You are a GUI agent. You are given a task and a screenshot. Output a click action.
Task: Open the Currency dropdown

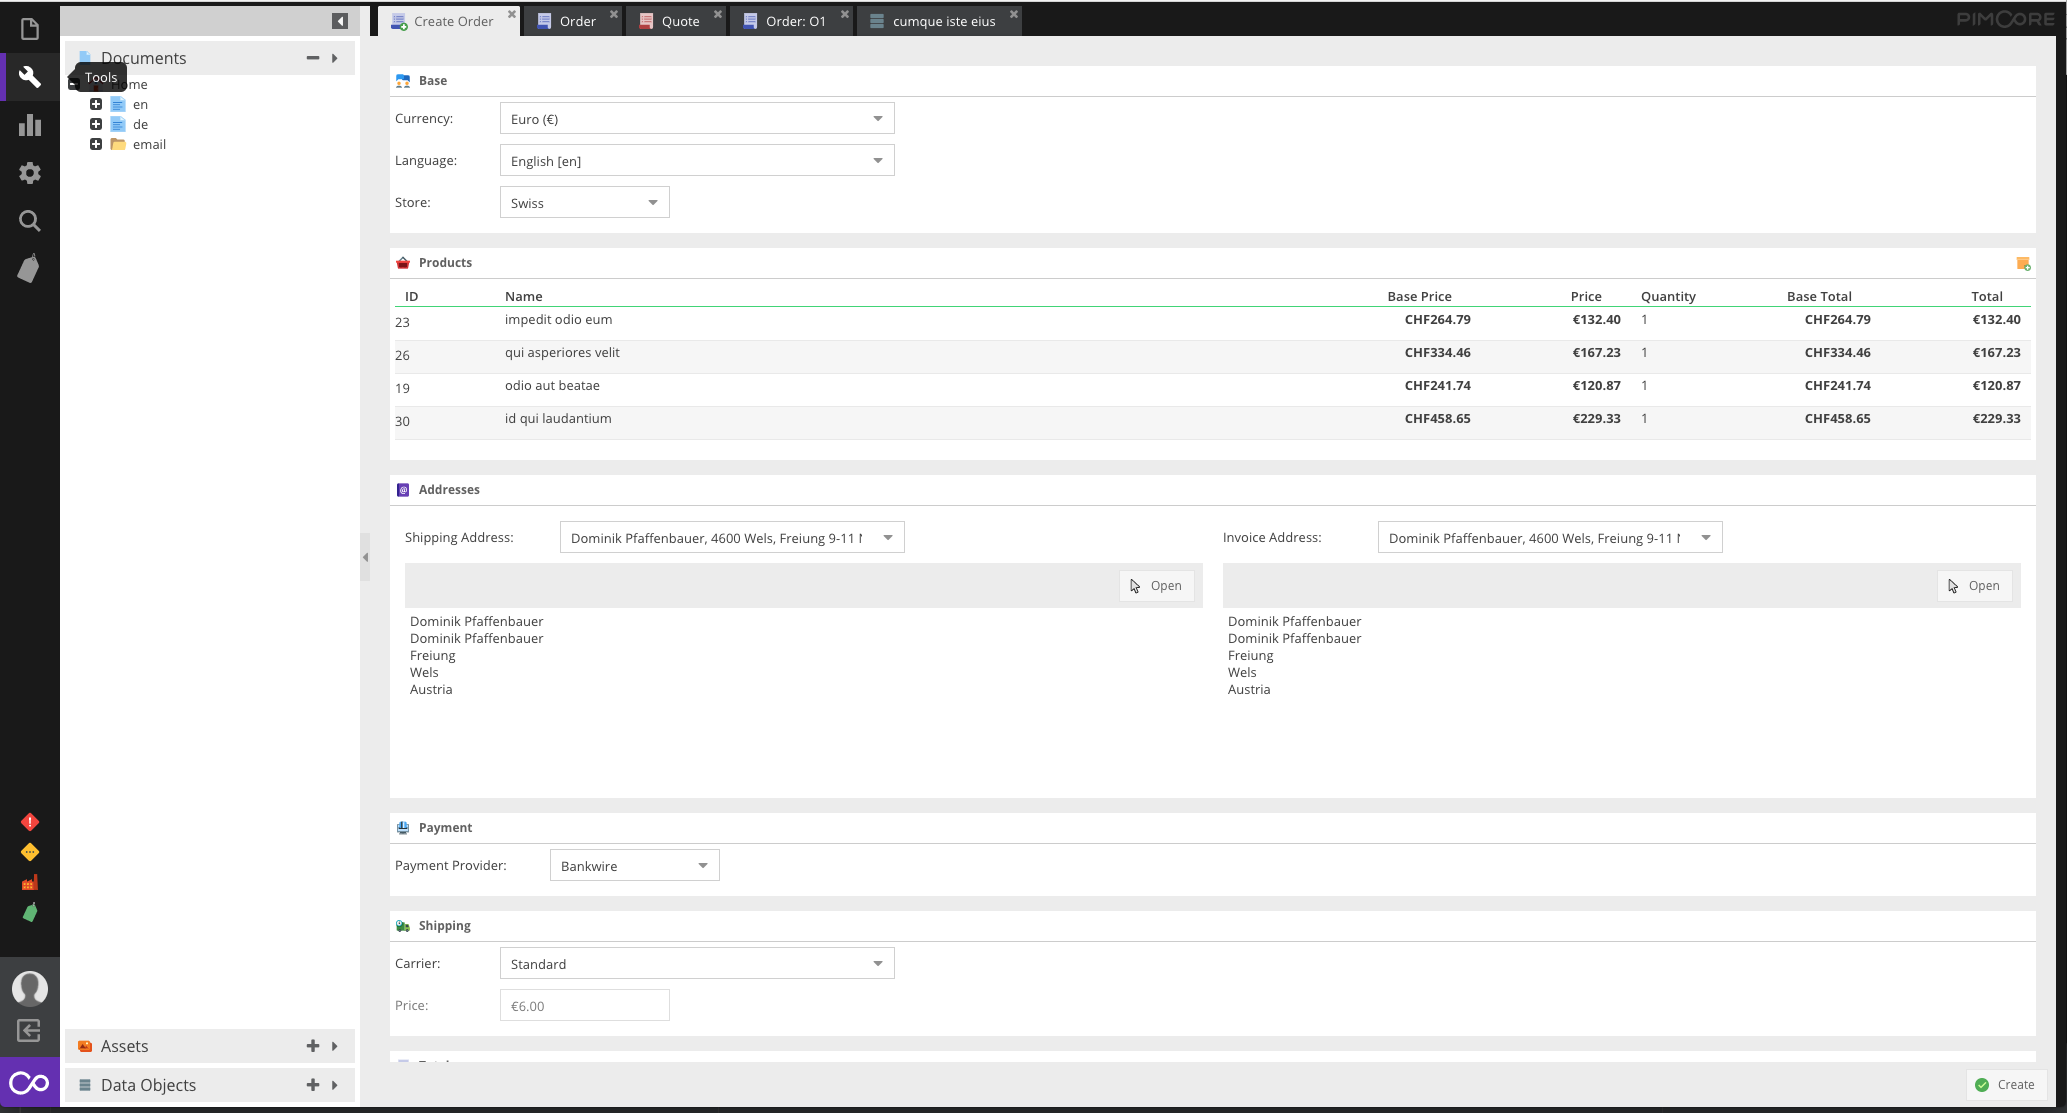click(x=877, y=119)
